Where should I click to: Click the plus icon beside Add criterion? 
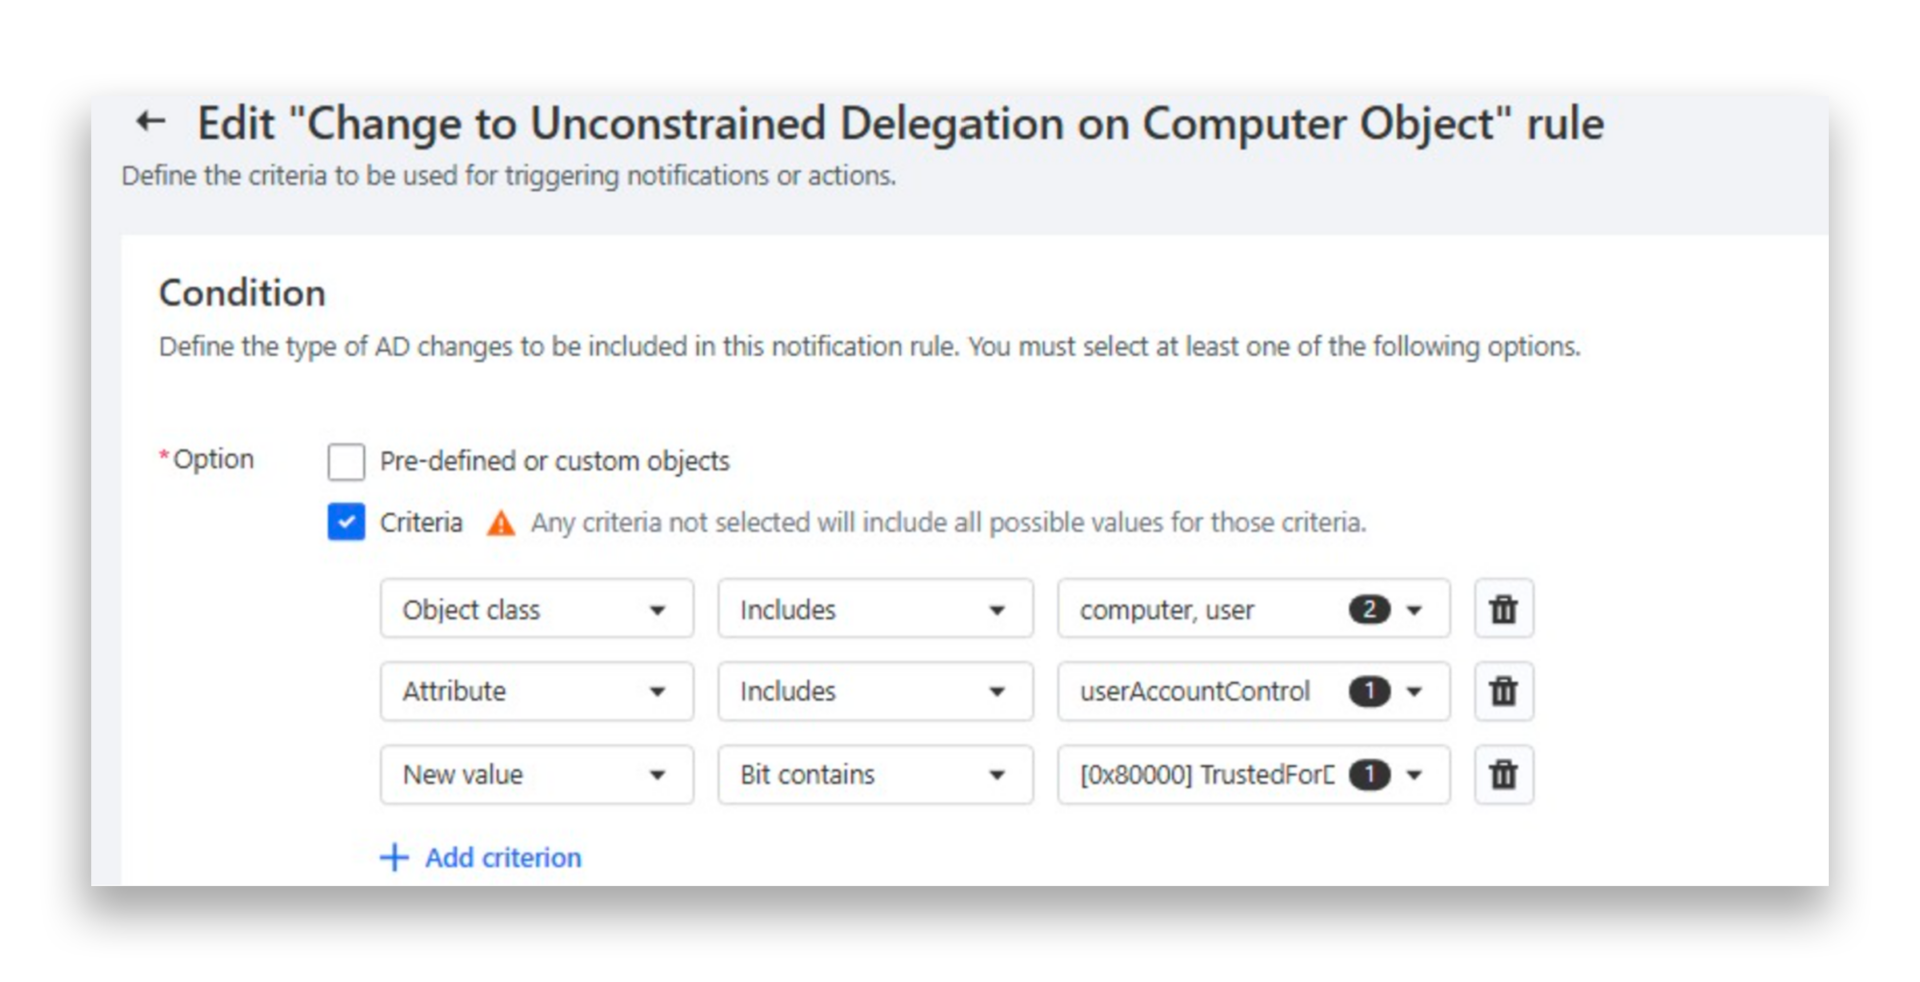393,857
